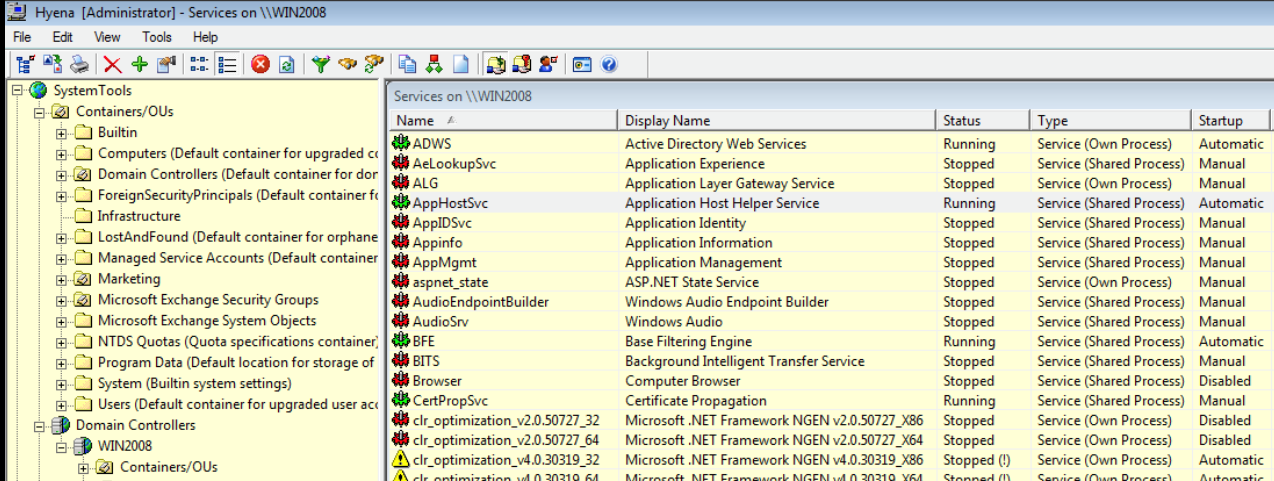
Task: Click the server icon beside WIN2008 tree node
Action: (x=83, y=446)
